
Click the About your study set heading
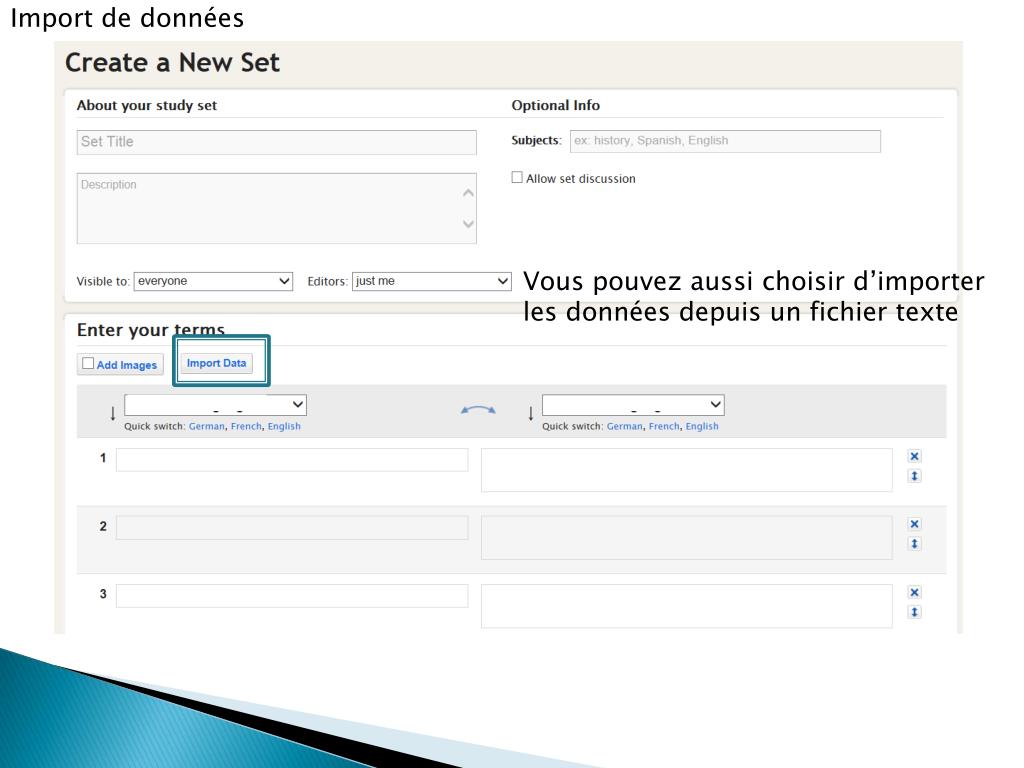pos(147,105)
